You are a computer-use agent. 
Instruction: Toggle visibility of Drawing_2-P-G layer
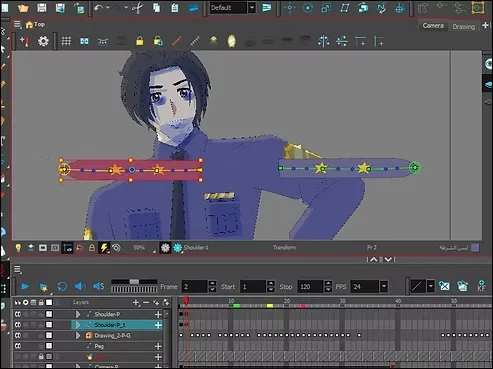coord(18,335)
